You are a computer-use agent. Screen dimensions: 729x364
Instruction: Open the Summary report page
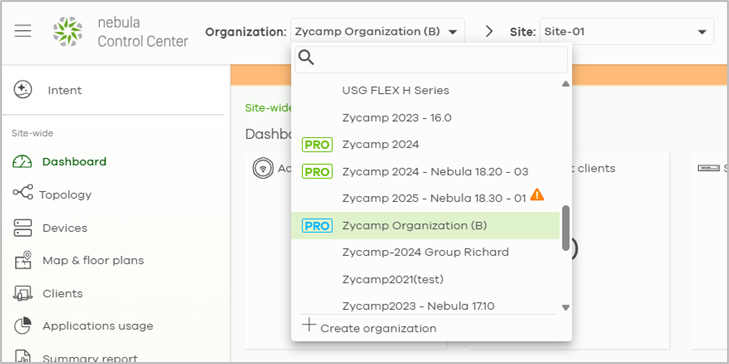(x=90, y=358)
